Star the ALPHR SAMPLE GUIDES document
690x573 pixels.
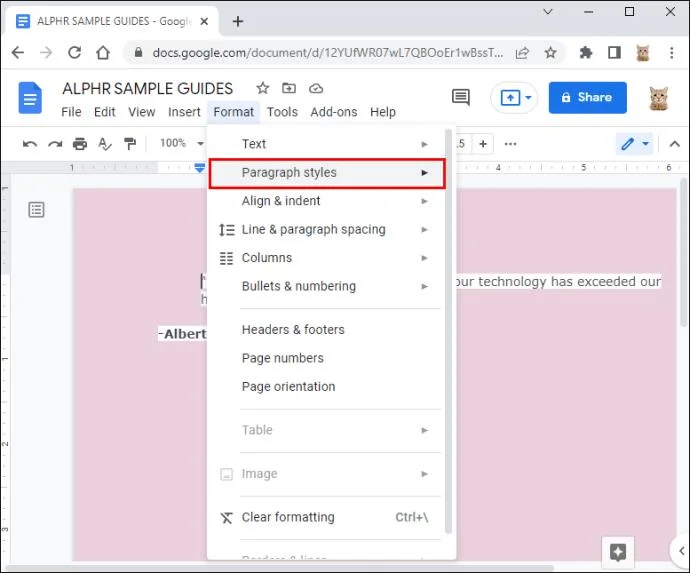(x=263, y=88)
